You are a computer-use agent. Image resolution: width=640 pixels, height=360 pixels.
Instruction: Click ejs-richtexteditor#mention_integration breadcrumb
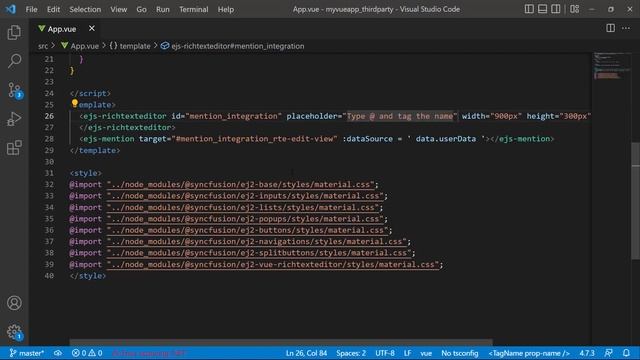[x=232, y=46]
